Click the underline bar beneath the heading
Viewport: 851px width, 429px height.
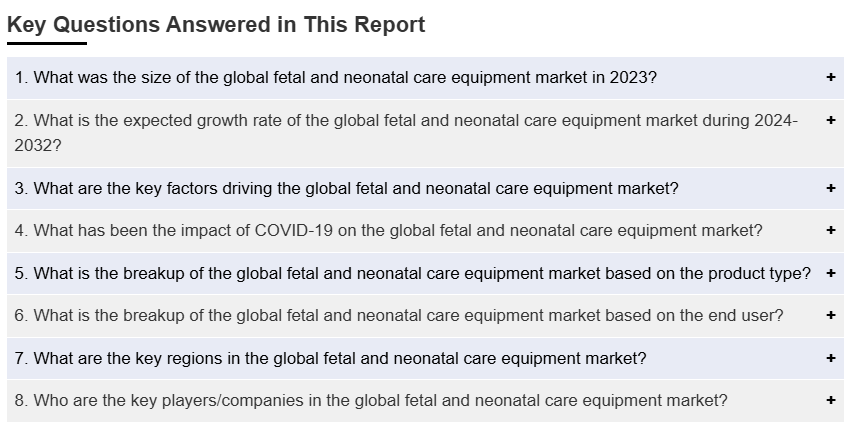tap(47, 43)
